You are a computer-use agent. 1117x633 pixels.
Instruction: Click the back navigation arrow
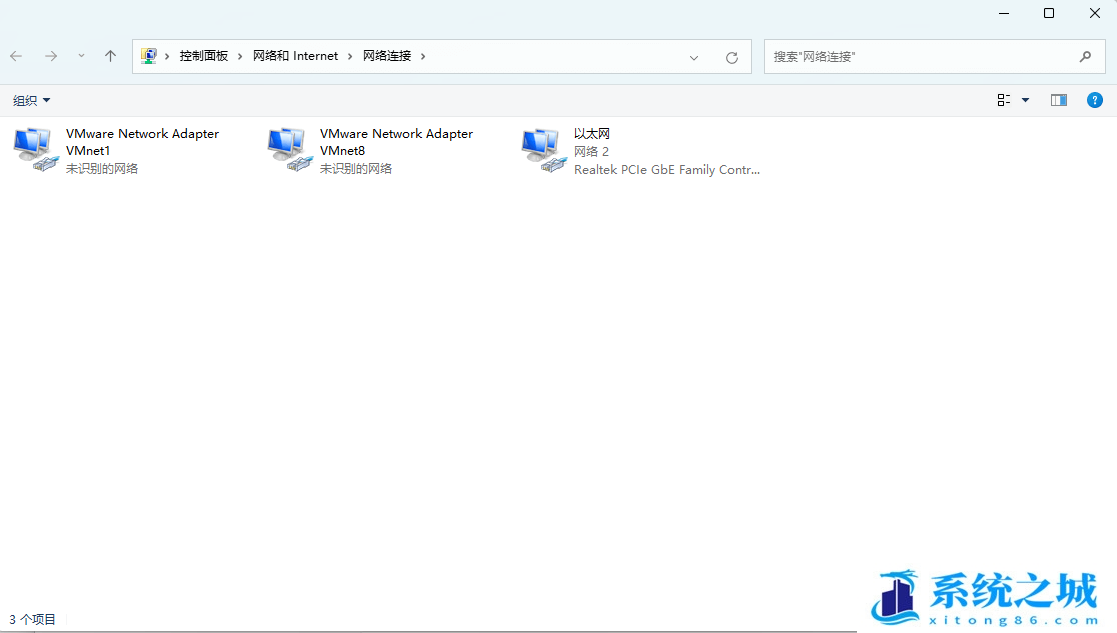pos(16,56)
